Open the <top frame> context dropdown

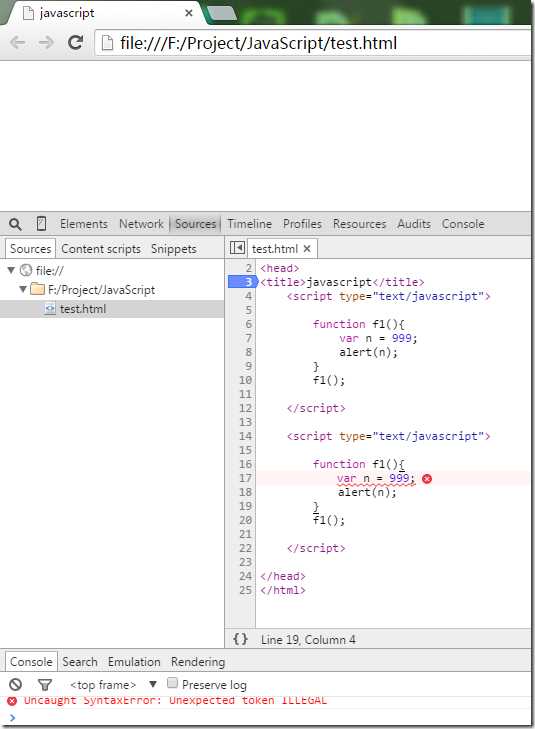[x=113, y=685]
